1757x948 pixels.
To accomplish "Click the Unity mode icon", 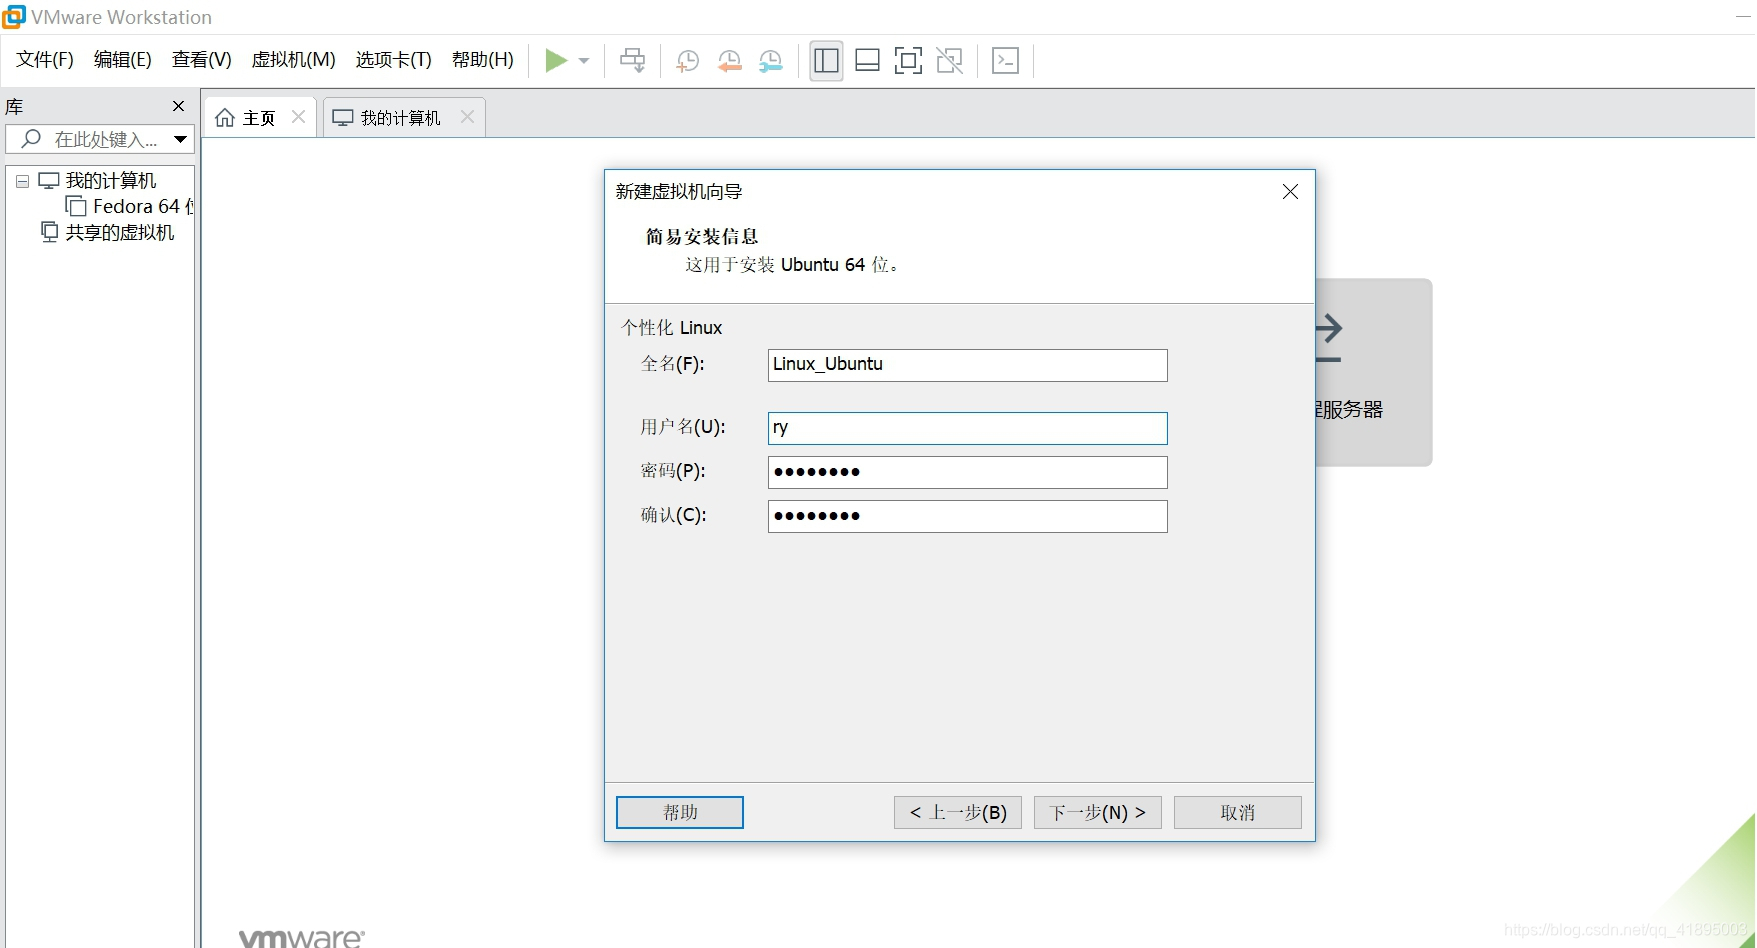I will 949,61.
